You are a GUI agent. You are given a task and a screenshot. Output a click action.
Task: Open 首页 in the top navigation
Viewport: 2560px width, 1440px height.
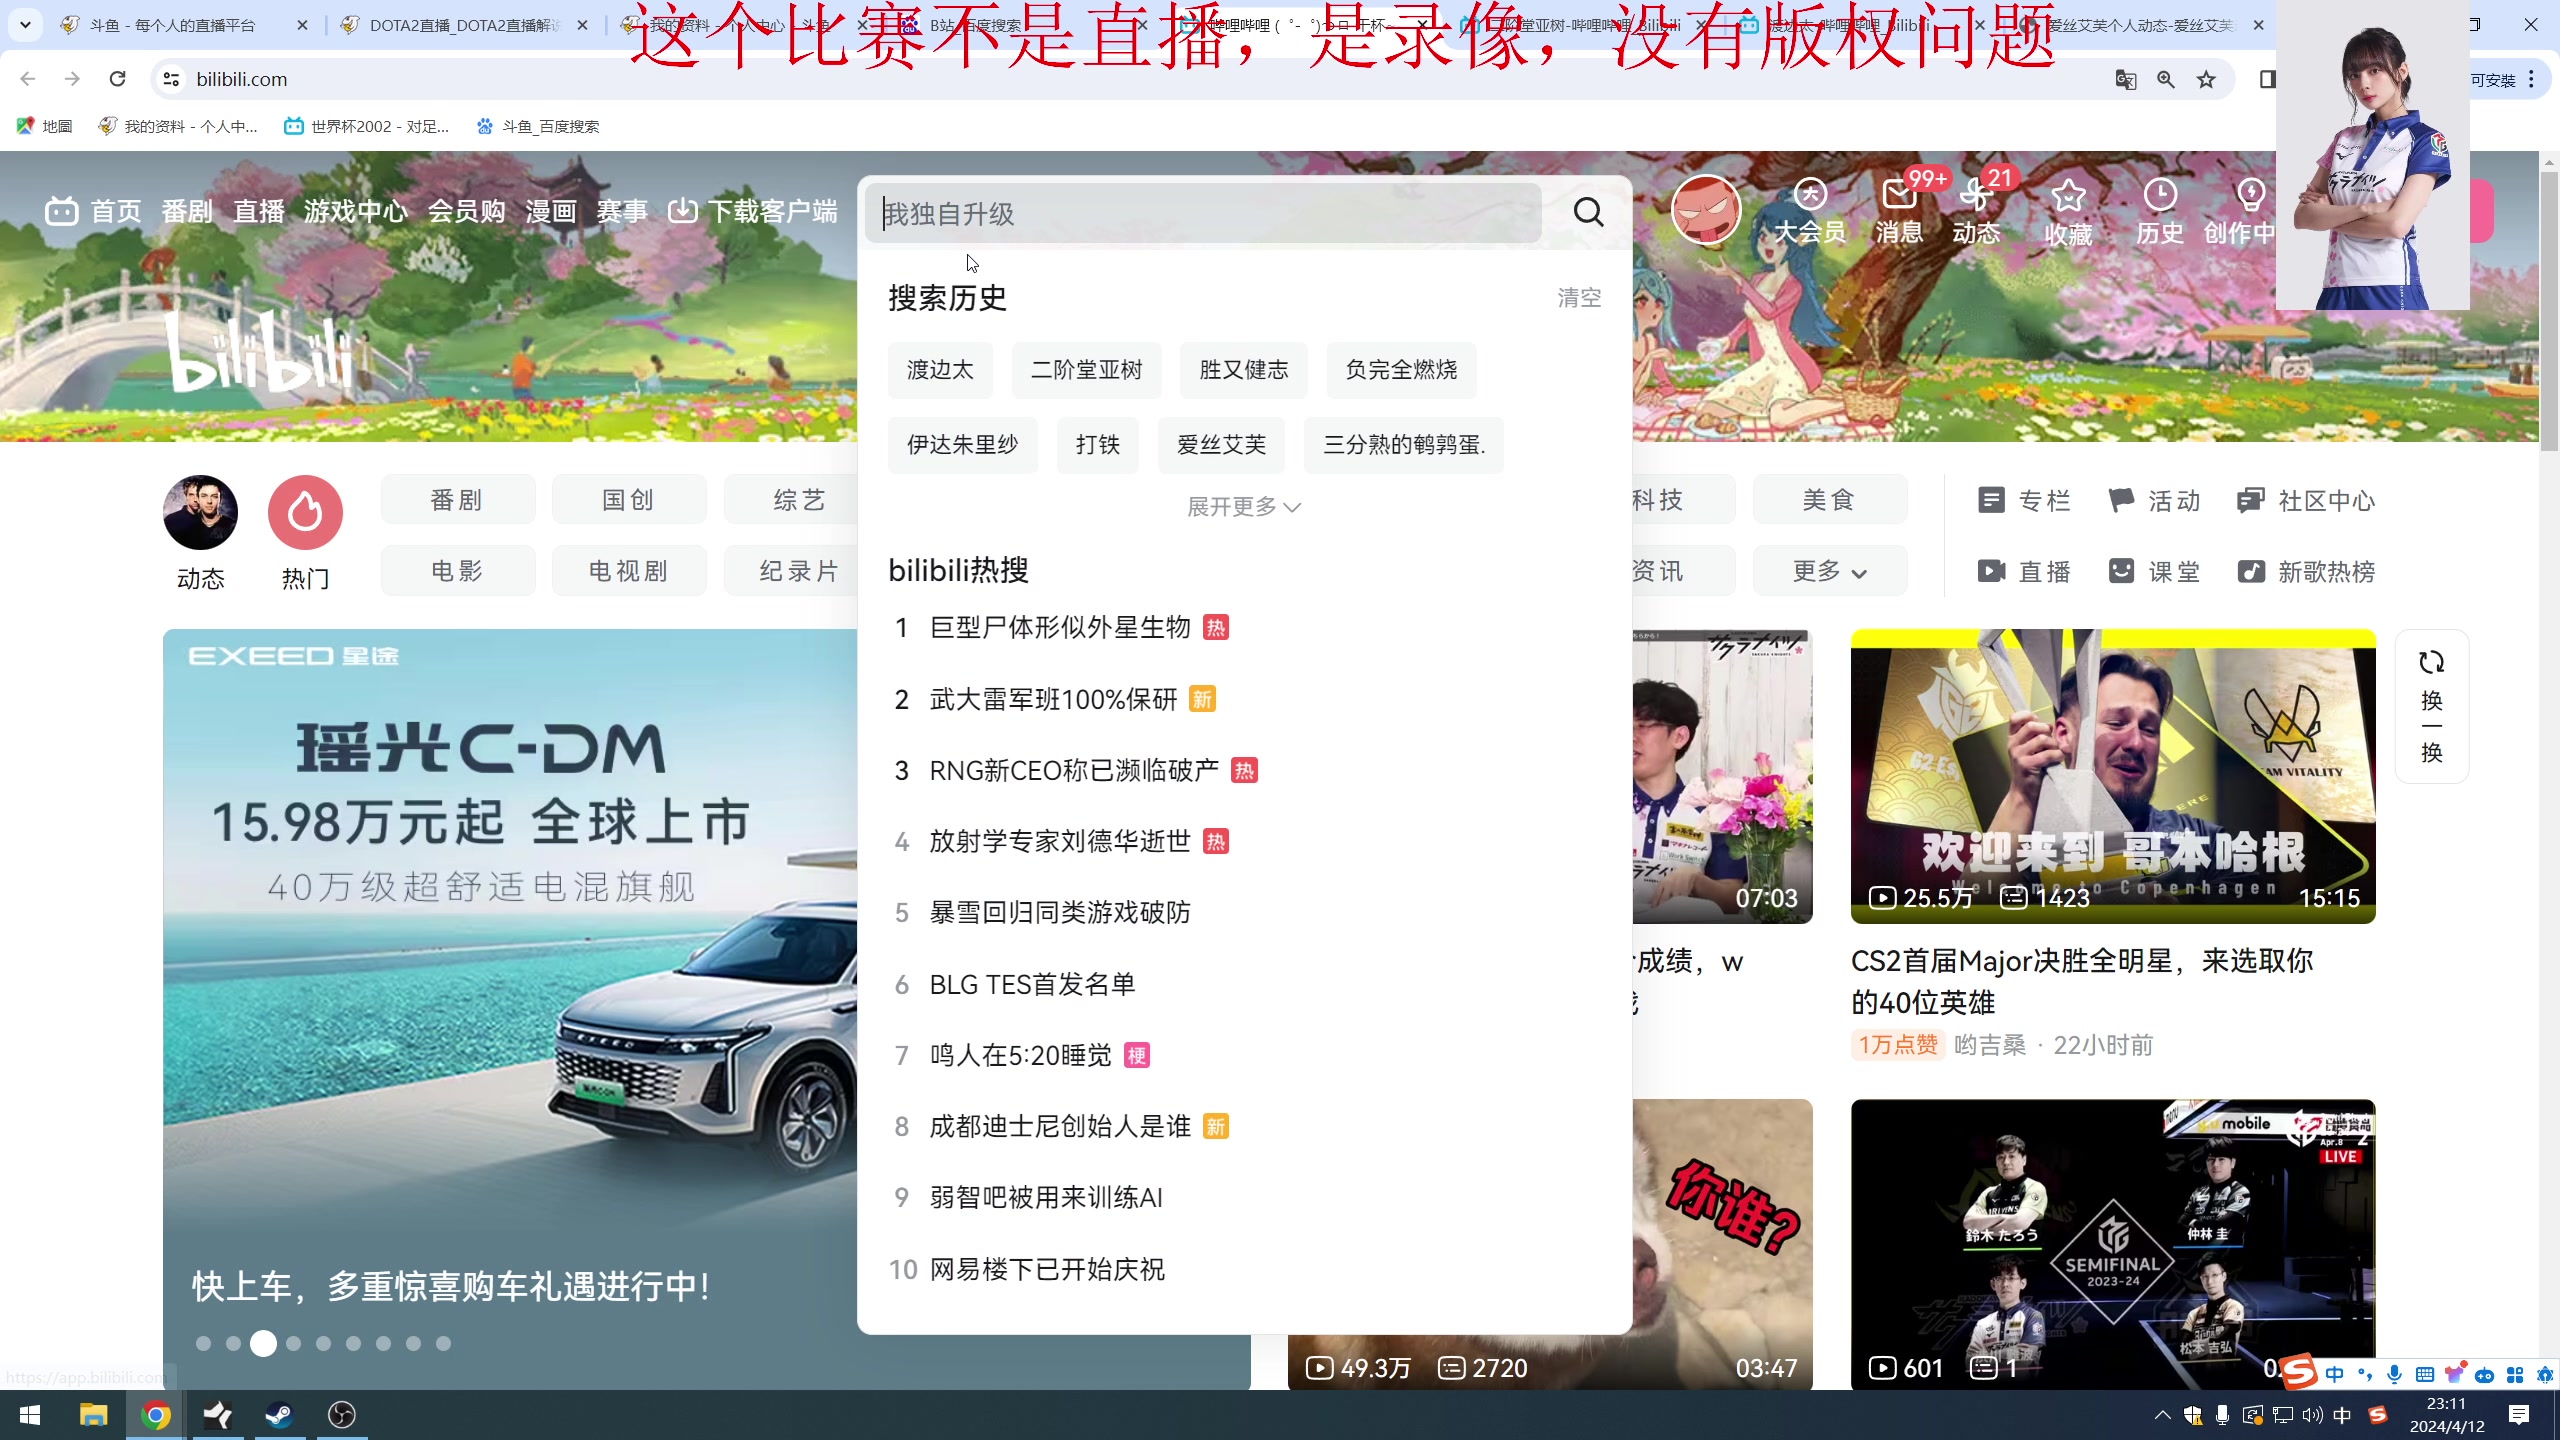pos(116,211)
